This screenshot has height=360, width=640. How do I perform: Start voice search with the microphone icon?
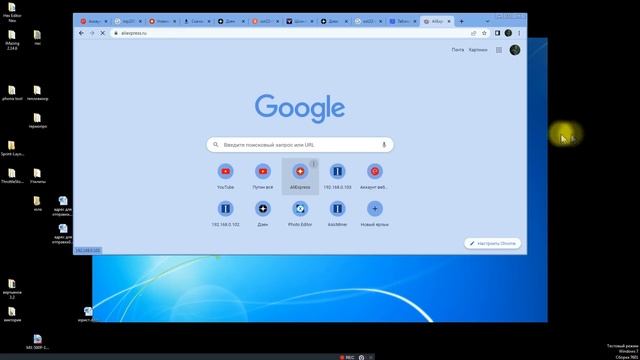(x=384, y=144)
